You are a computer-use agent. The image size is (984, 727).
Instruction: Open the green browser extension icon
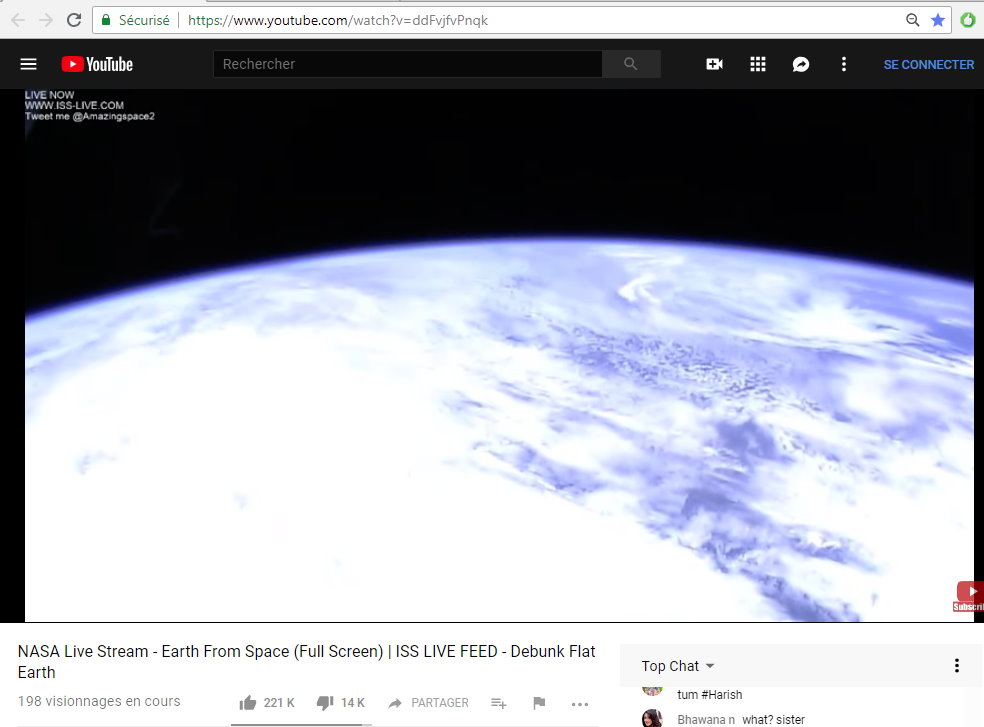coord(968,20)
